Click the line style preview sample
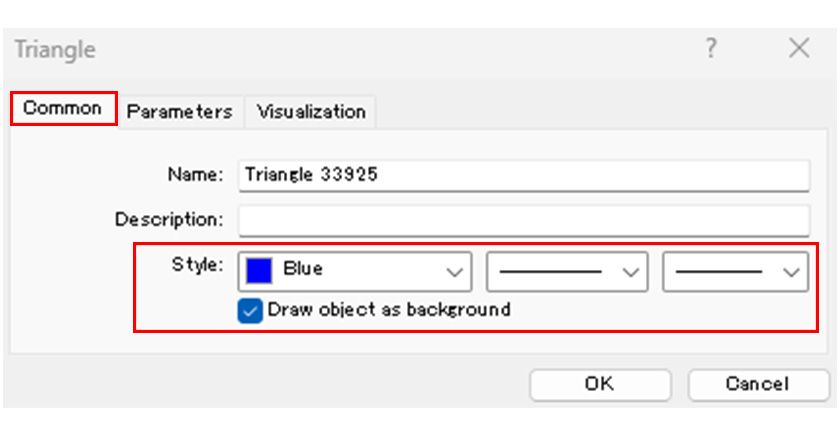Screen dimensions: 840x436 pyautogui.click(x=550, y=270)
